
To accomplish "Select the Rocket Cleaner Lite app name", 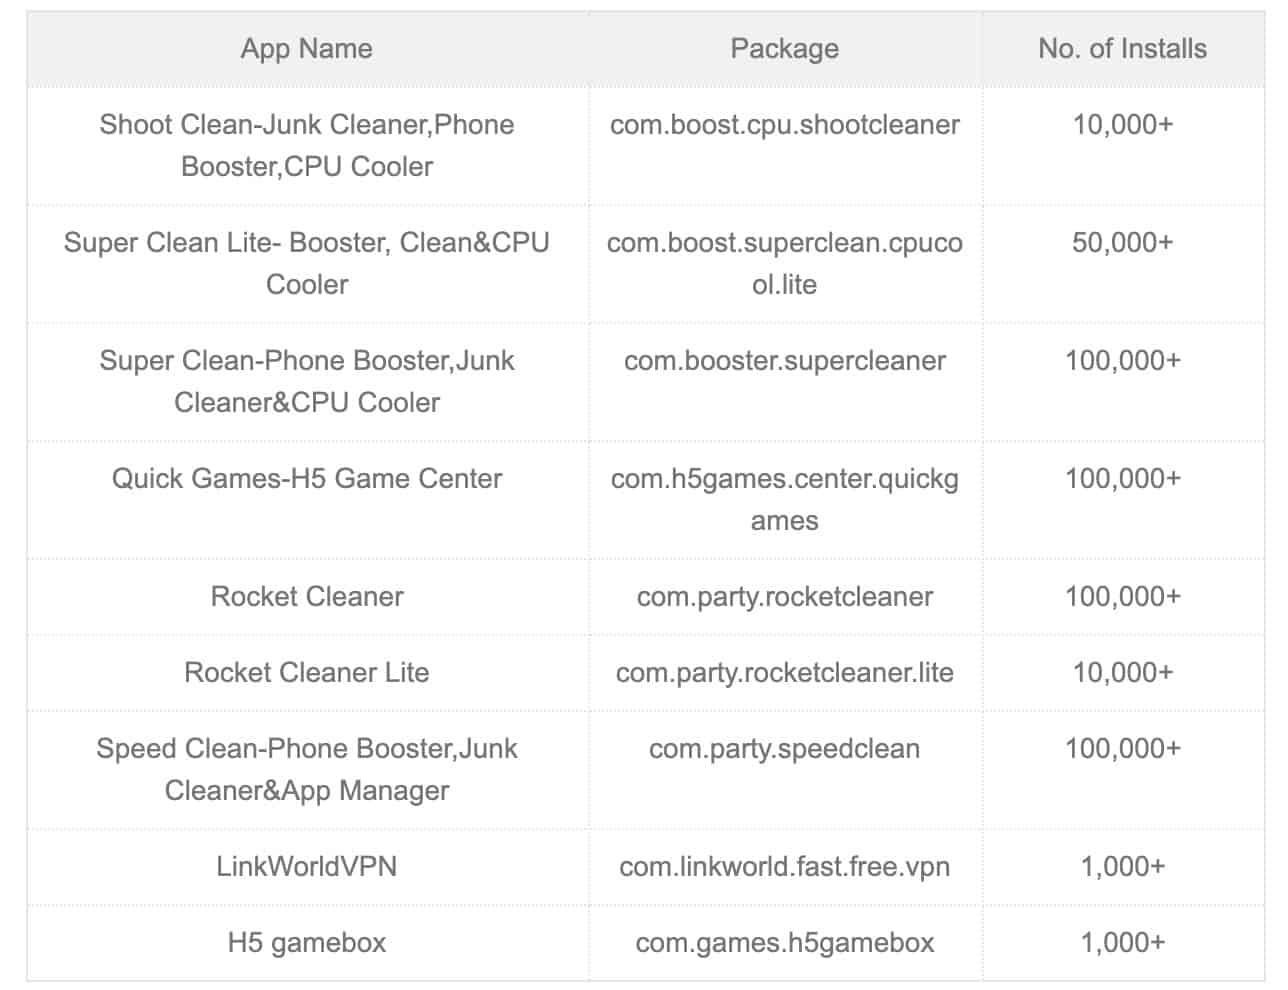I will [x=306, y=673].
